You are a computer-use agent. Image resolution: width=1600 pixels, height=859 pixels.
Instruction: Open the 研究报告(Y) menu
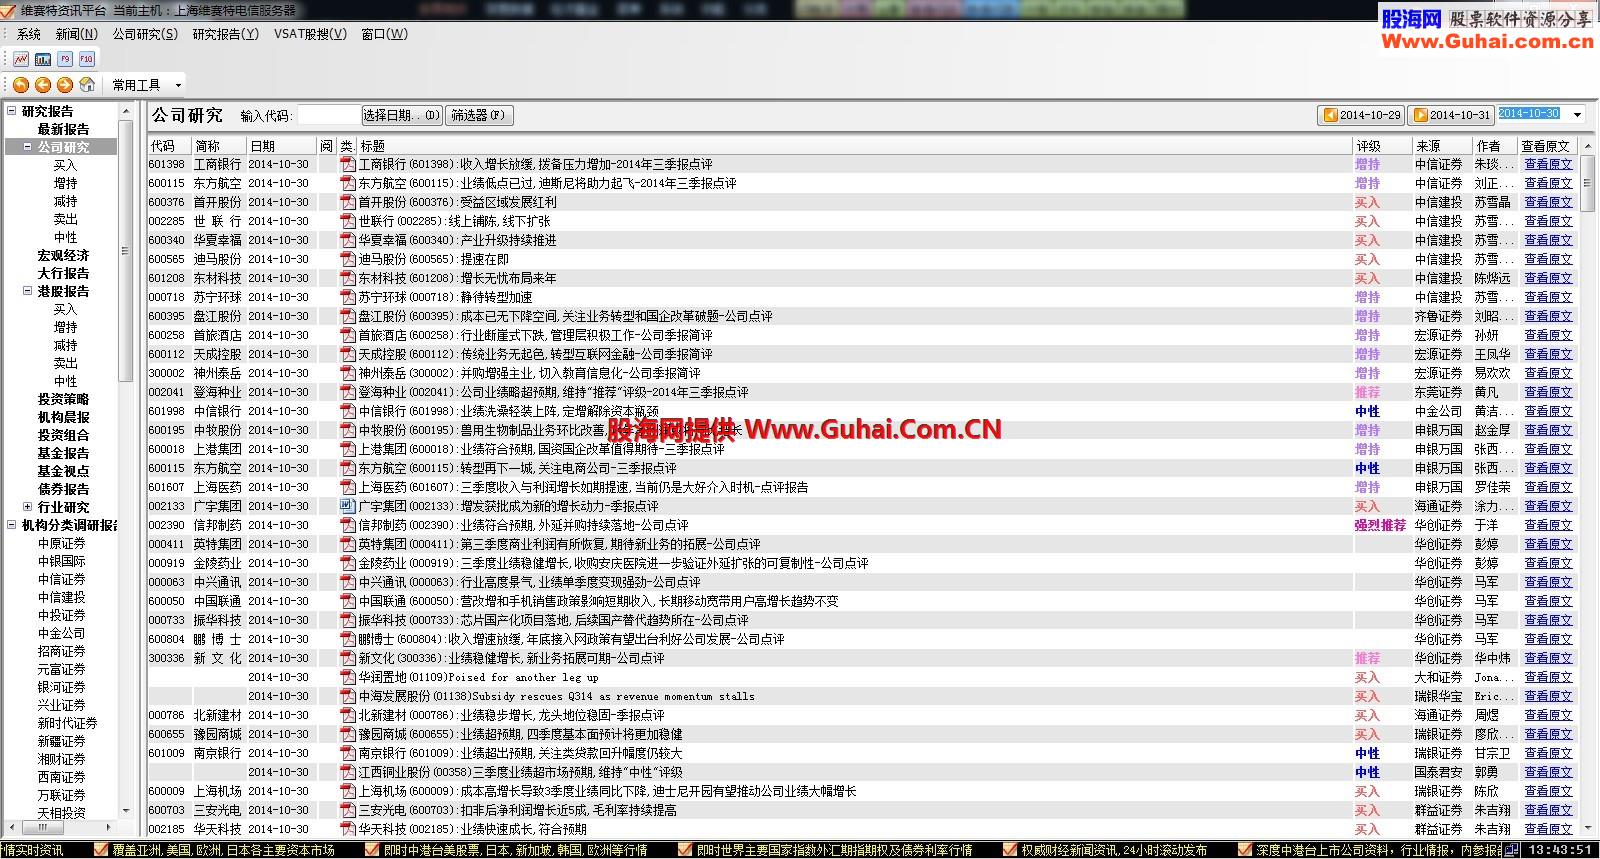click(x=225, y=34)
